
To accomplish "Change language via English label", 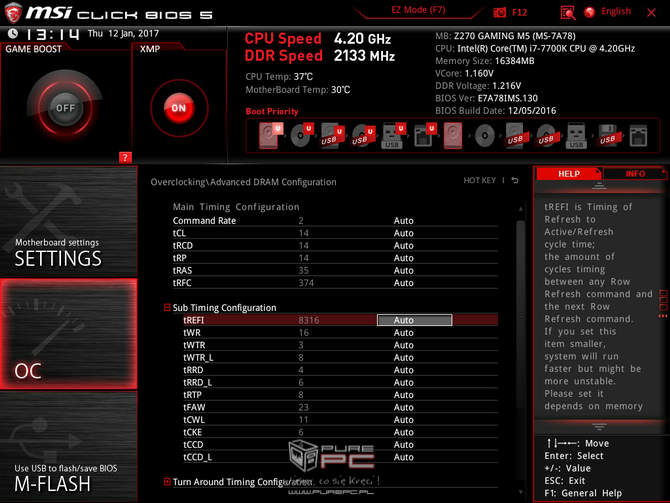I will (616, 12).
